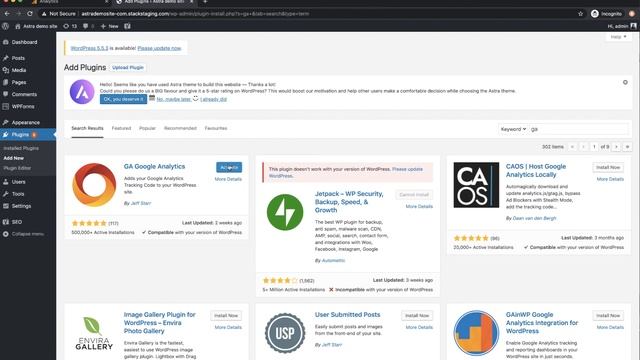
Task: Install GAinWP Google Analytics Integration plugin
Action: 608,316
